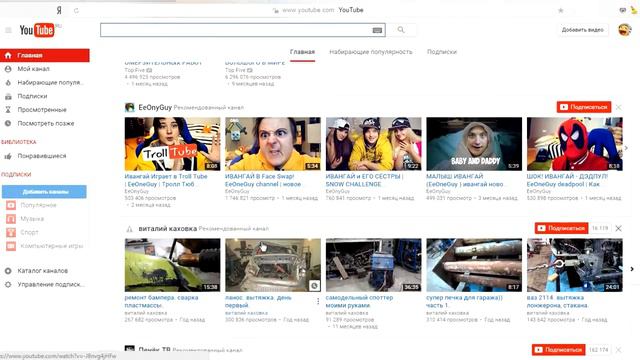Click the Yandex Я browser button
This screenshot has height=360, width=640.
[59, 11]
